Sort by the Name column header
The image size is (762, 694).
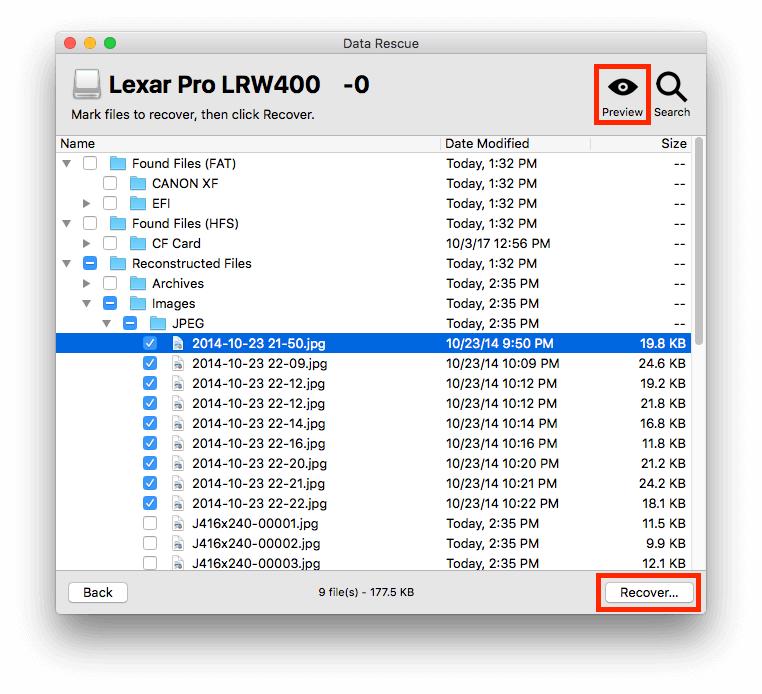pos(248,144)
